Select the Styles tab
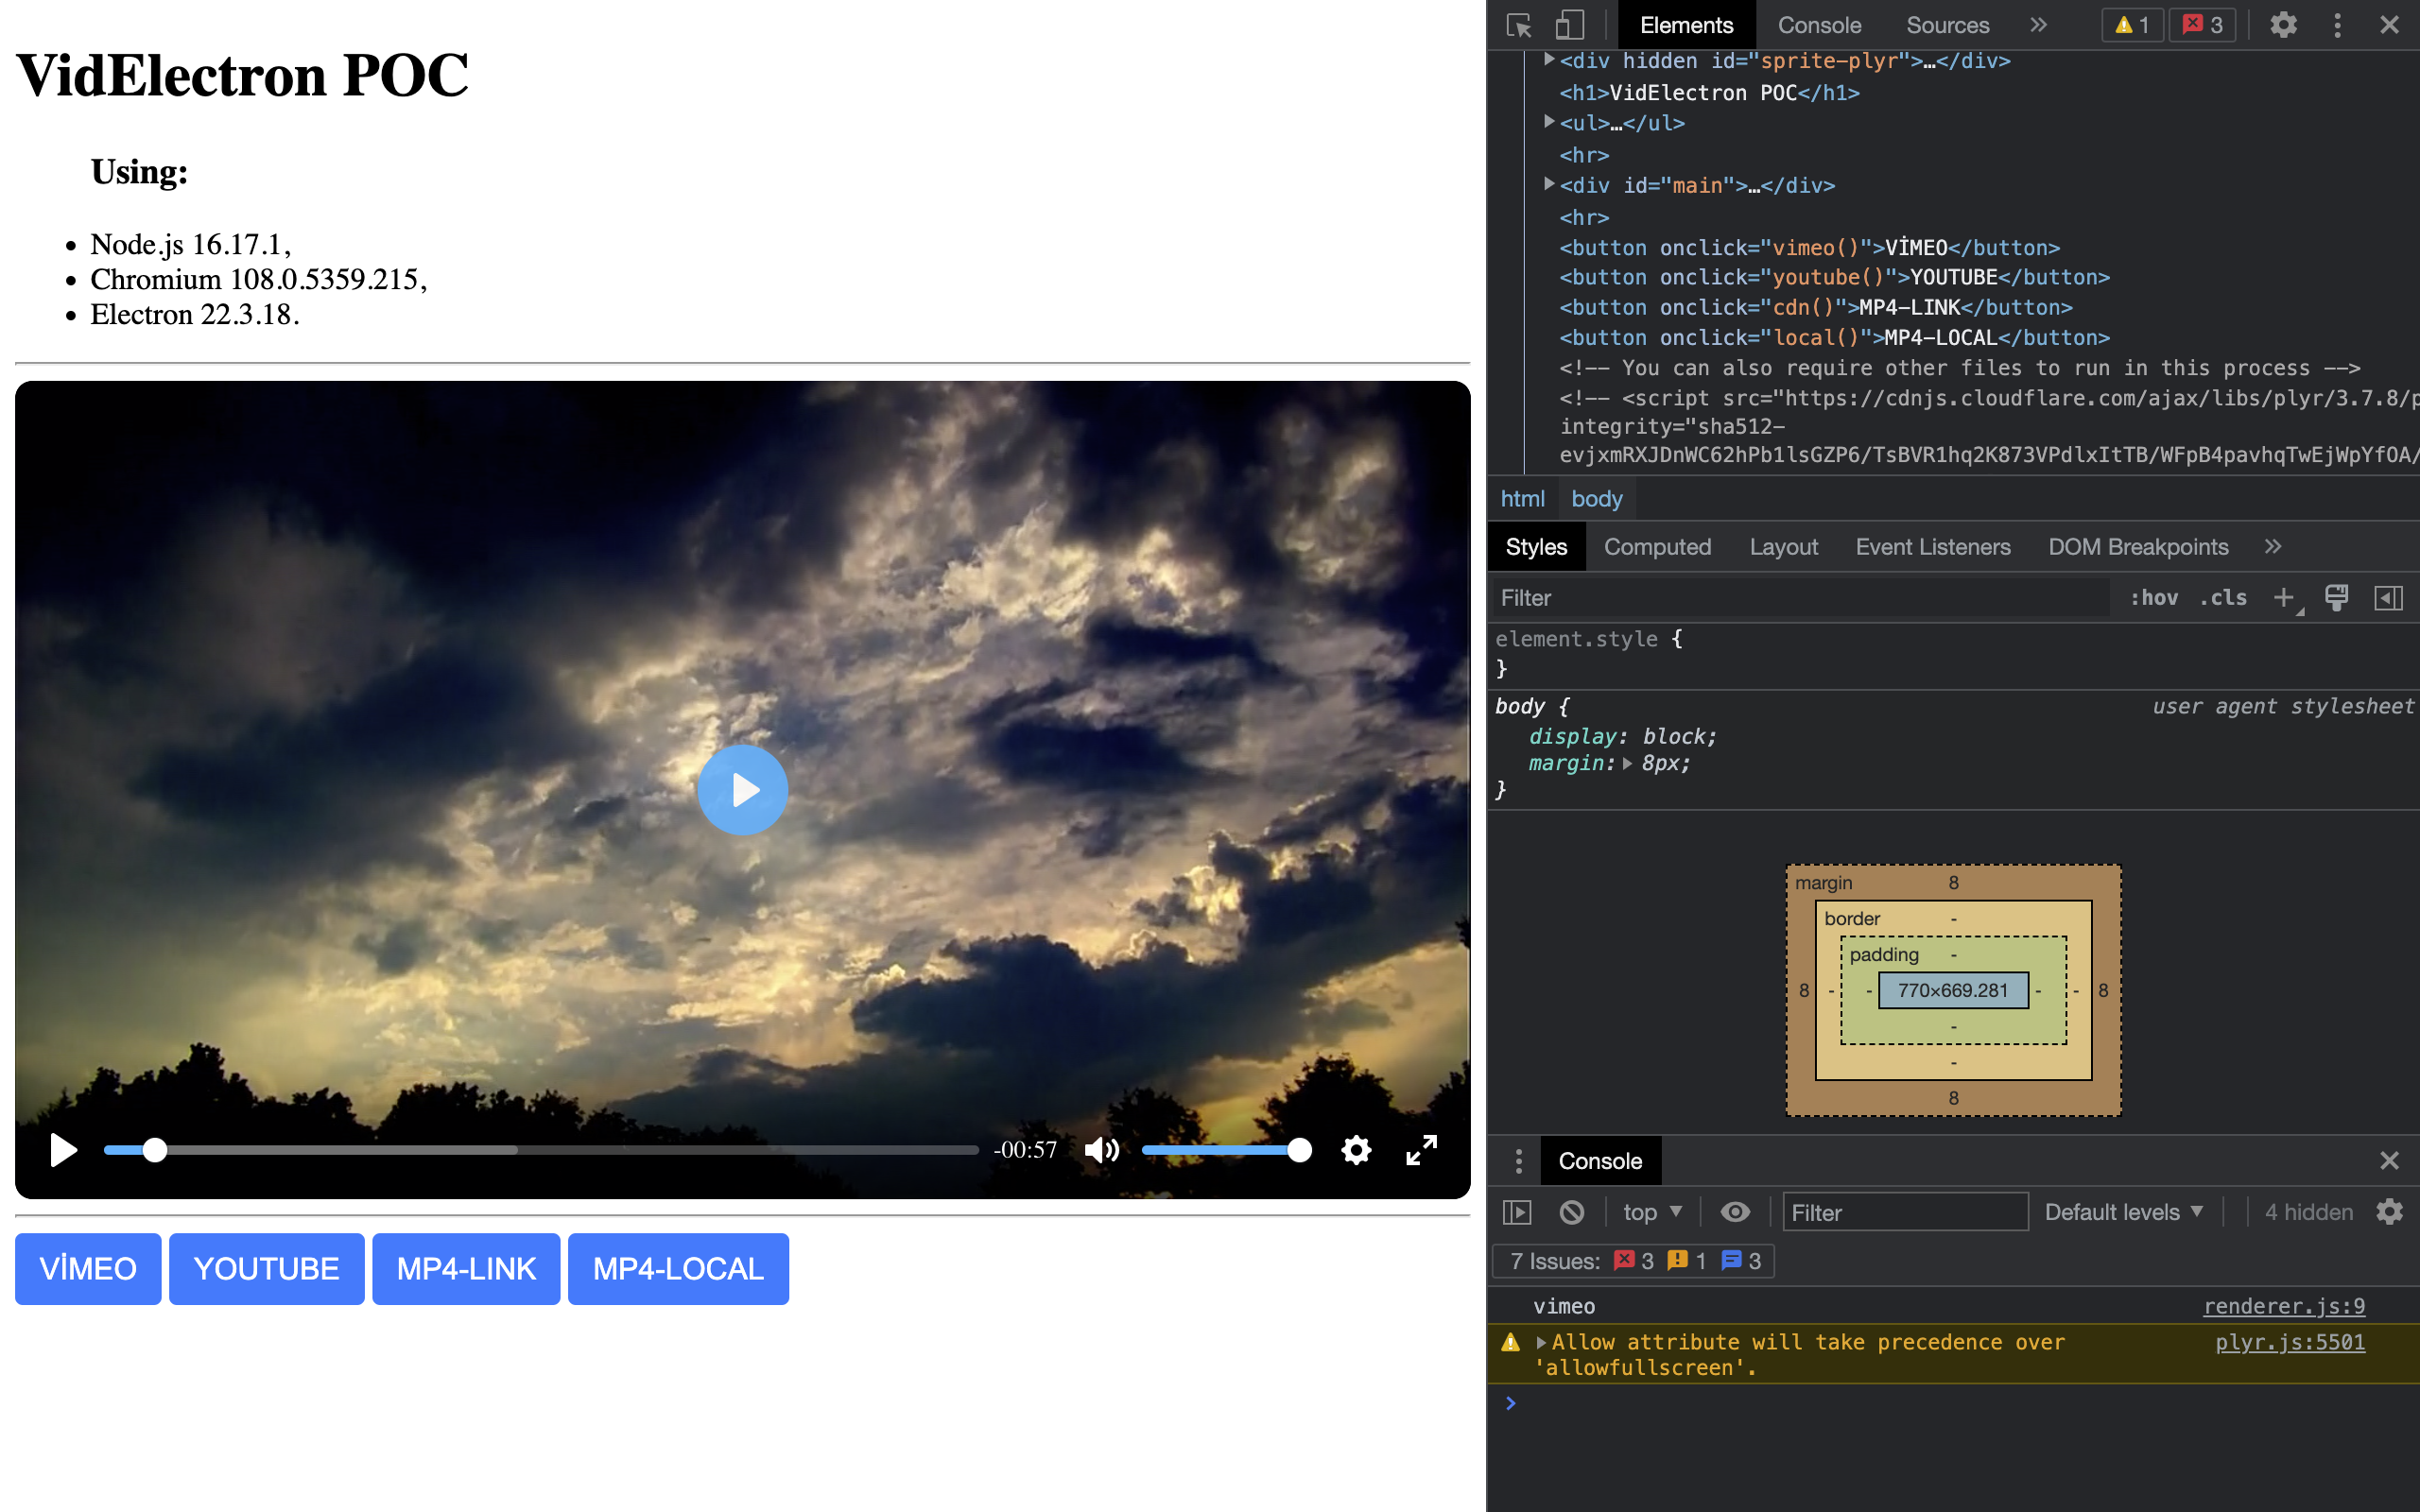Image resolution: width=2420 pixels, height=1512 pixels. 1536,547
